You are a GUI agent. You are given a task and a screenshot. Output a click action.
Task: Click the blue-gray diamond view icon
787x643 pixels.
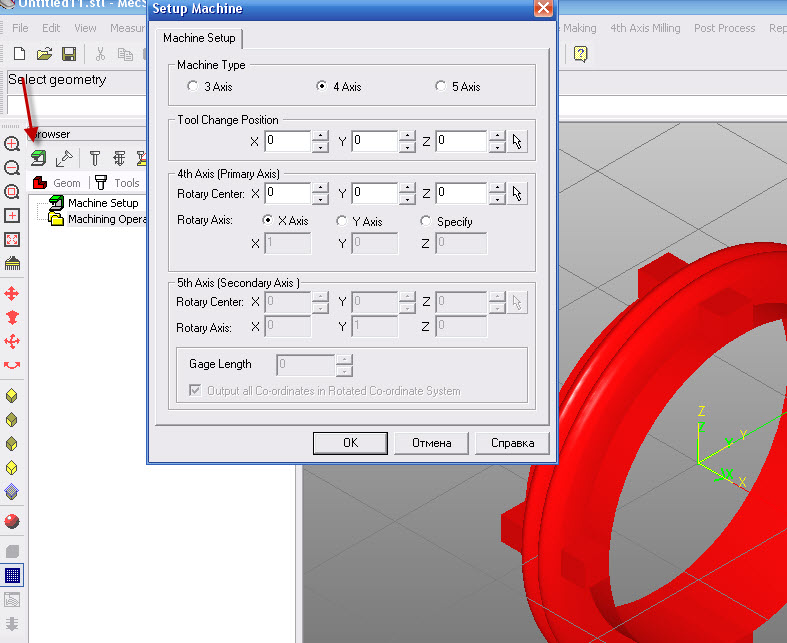[x=12, y=491]
